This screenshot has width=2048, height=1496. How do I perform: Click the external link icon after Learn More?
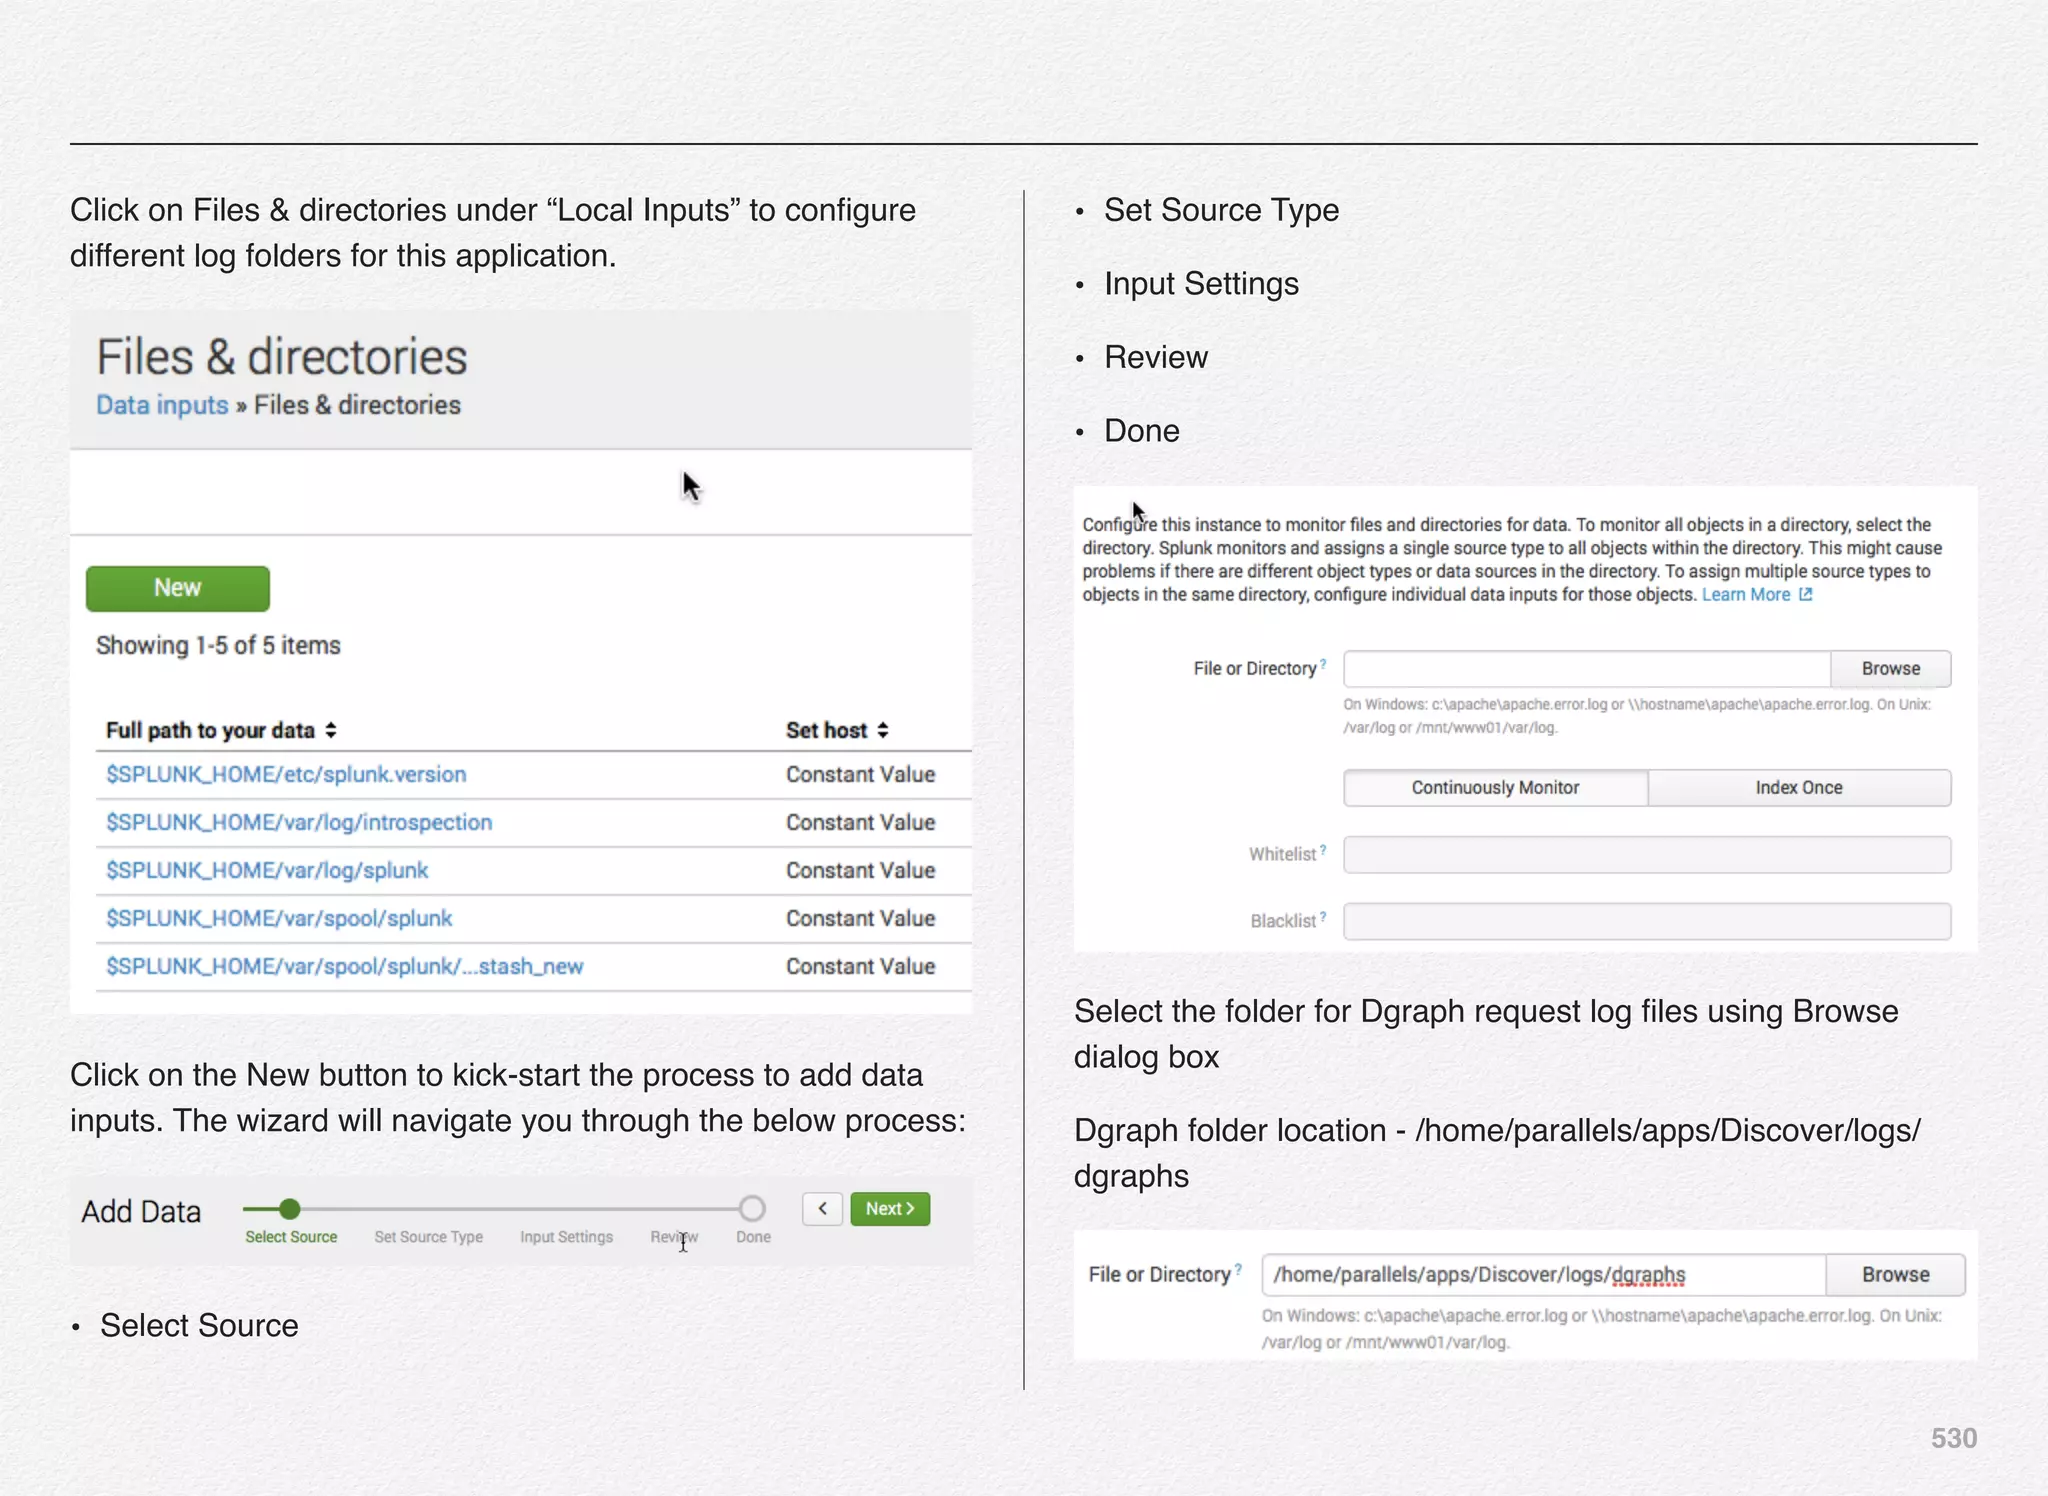(1805, 595)
